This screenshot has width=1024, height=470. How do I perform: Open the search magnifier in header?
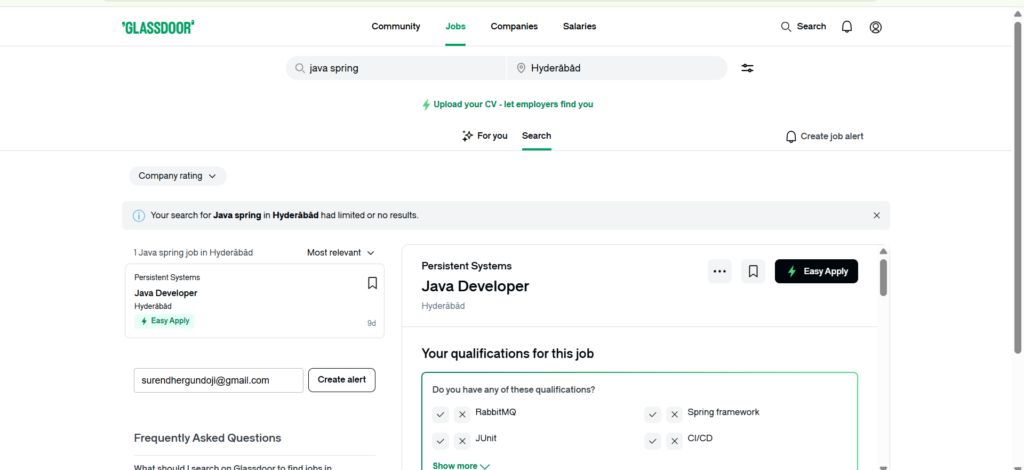pyautogui.click(x=786, y=27)
